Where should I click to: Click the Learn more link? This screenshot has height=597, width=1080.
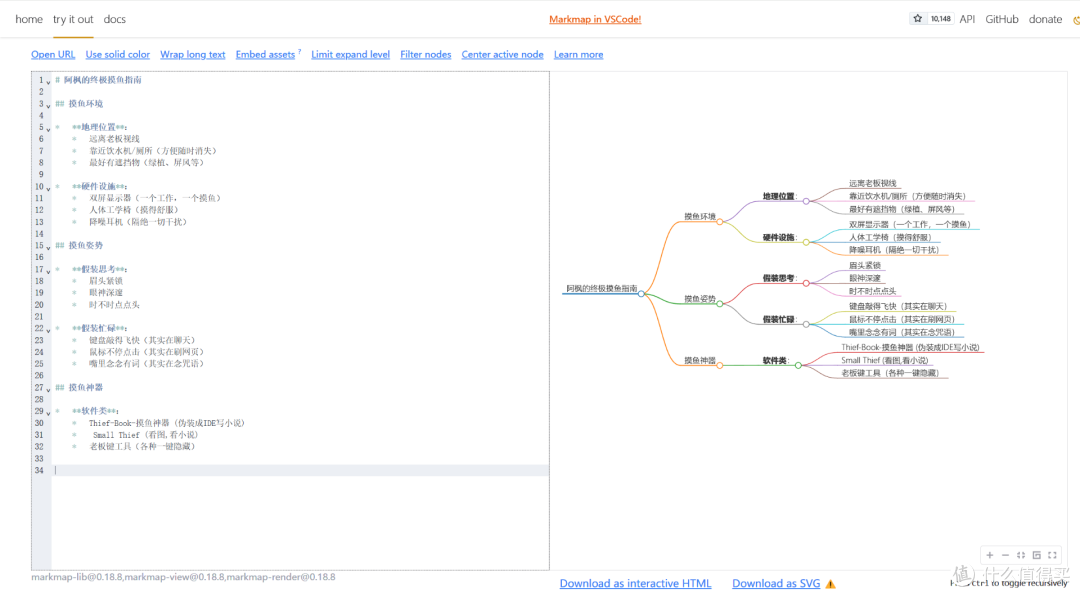(x=579, y=54)
